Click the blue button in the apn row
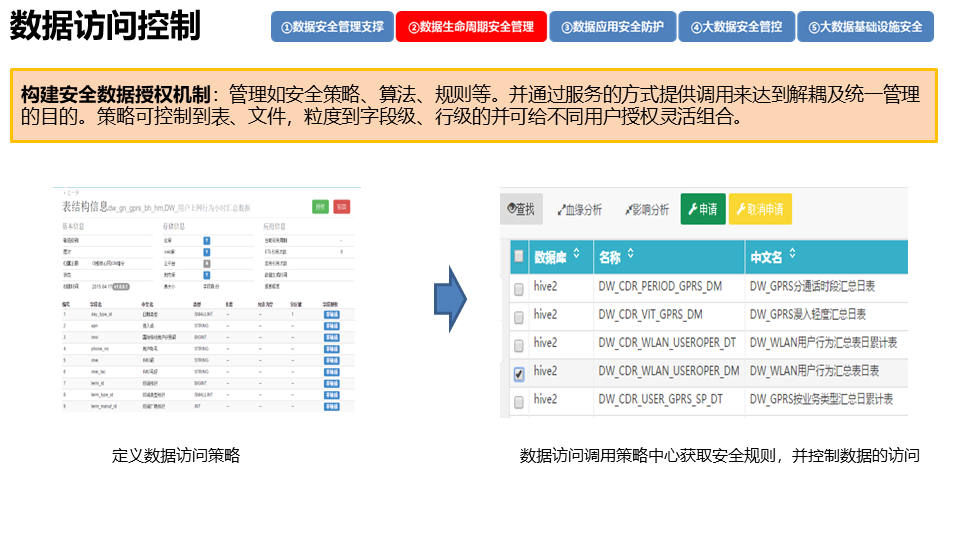The width and height of the screenshot is (960, 540). pos(331,326)
